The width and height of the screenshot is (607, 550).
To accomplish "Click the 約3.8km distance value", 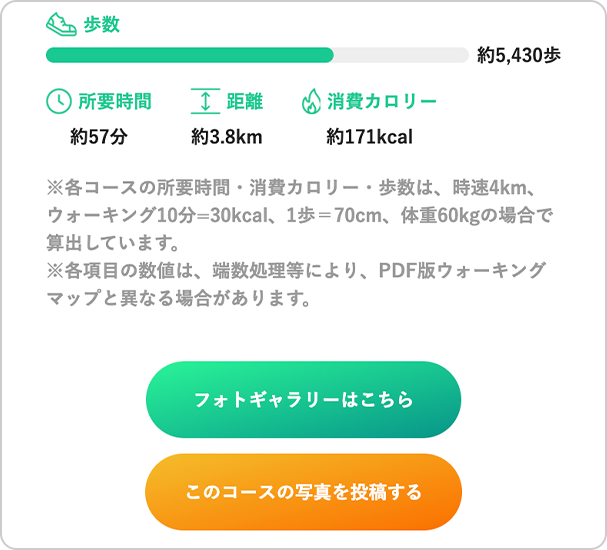I will pos(227,137).
